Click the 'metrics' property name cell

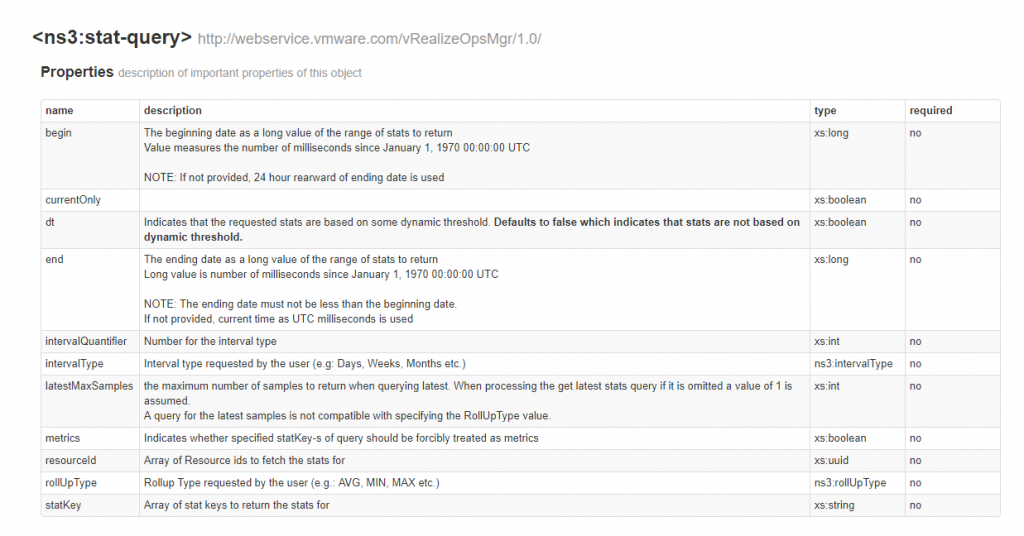coord(63,438)
